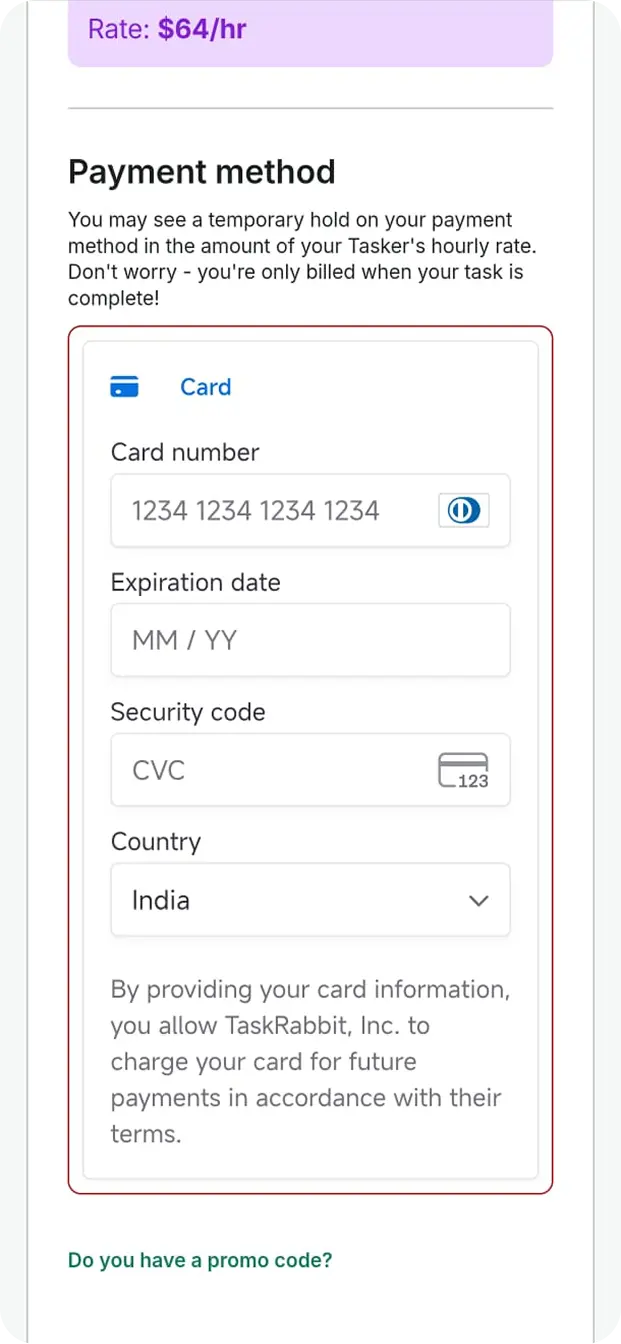
Task: Expand the Country chevron arrow
Action: (479, 900)
